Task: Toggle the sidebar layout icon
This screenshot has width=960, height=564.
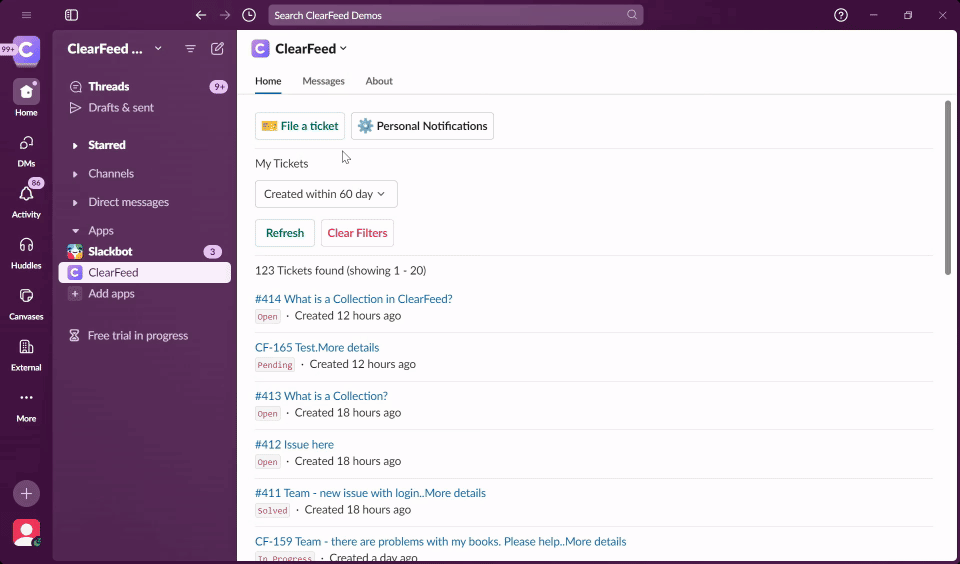Action: pyautogui.click(x=71, y=15)
